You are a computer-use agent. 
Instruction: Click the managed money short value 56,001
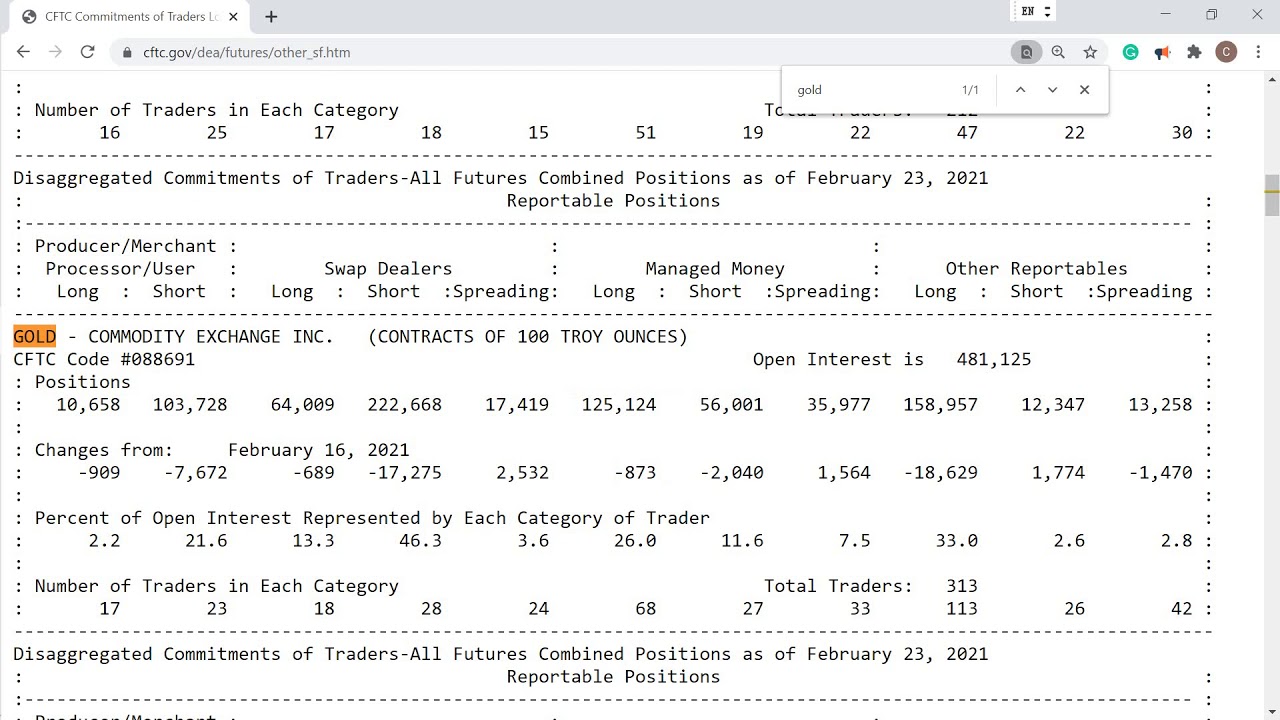point(731,404)
